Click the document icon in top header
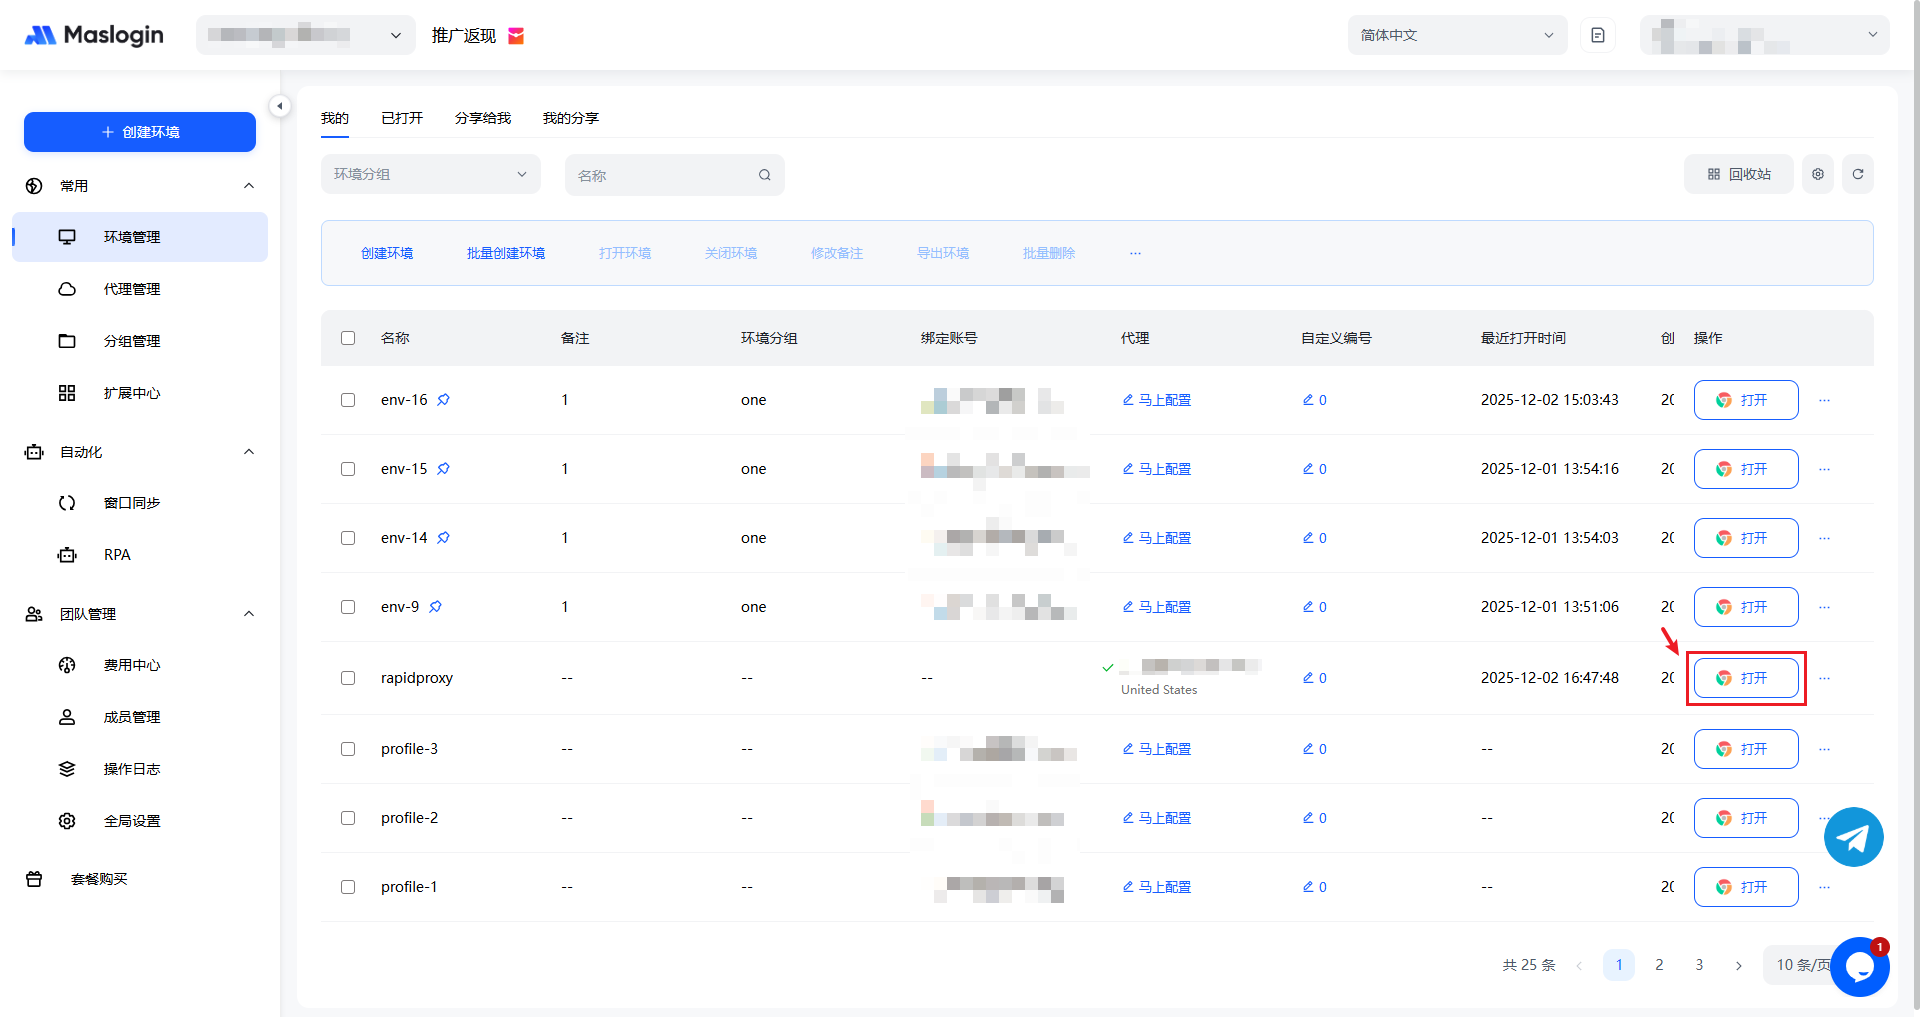 (x=1597, y=35)
